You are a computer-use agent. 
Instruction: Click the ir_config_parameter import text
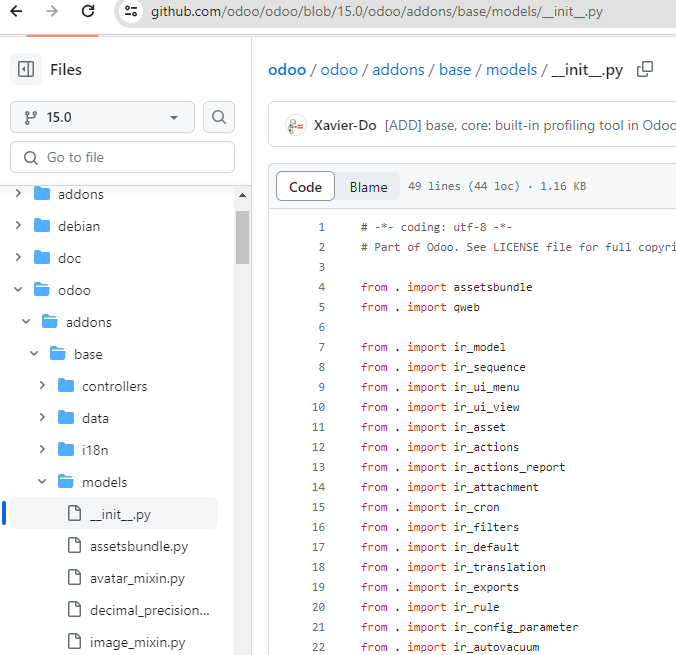tap(516, 627)
